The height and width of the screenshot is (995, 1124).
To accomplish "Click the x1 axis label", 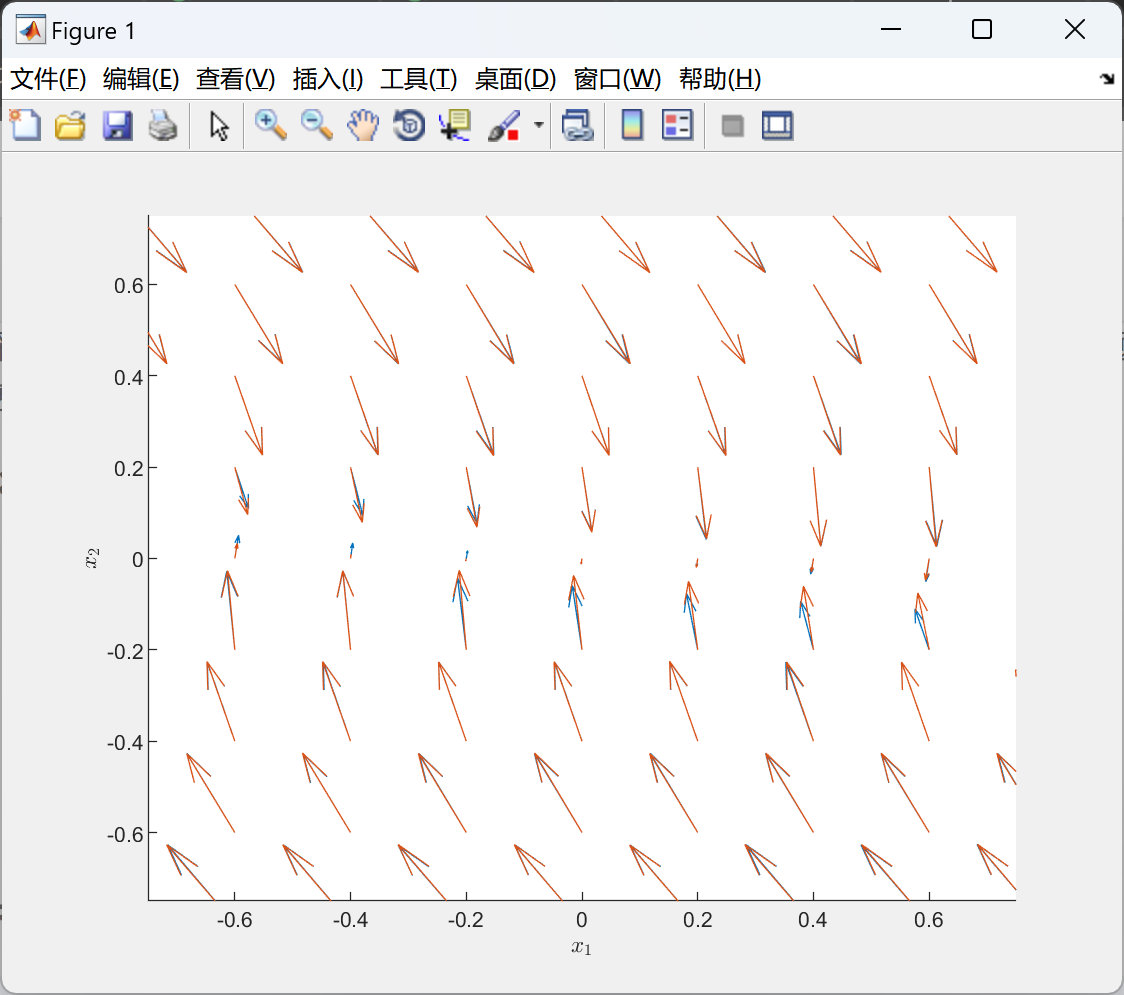I will [x=581, y=948].
